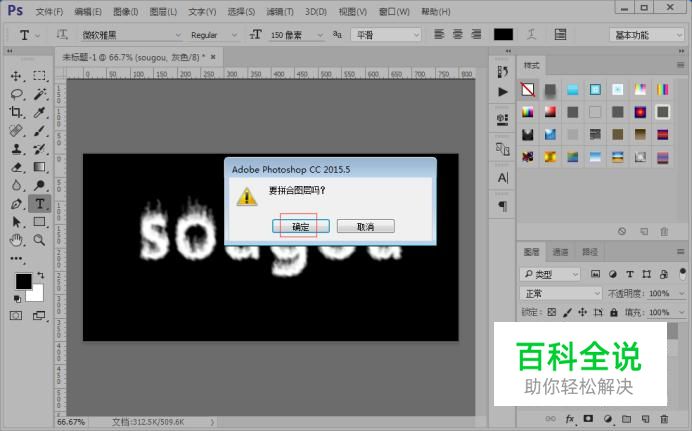This screenshot has width=692, height=431.
Task: Center align text in options bar
Action: pos(458,34)
